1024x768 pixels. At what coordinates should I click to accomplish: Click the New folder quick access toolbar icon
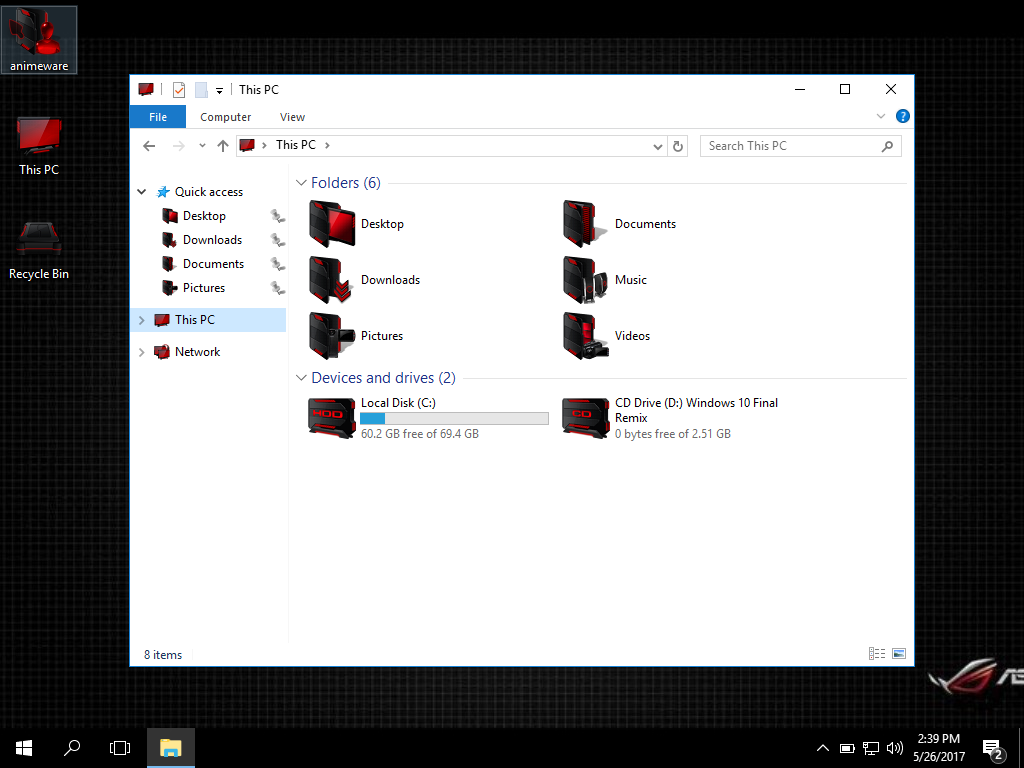click(201, 90)
